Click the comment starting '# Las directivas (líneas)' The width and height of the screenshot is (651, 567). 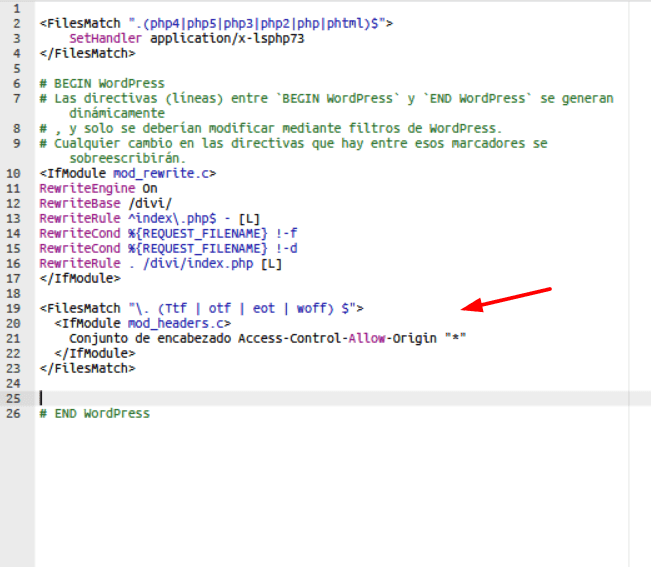pos(326,98)
